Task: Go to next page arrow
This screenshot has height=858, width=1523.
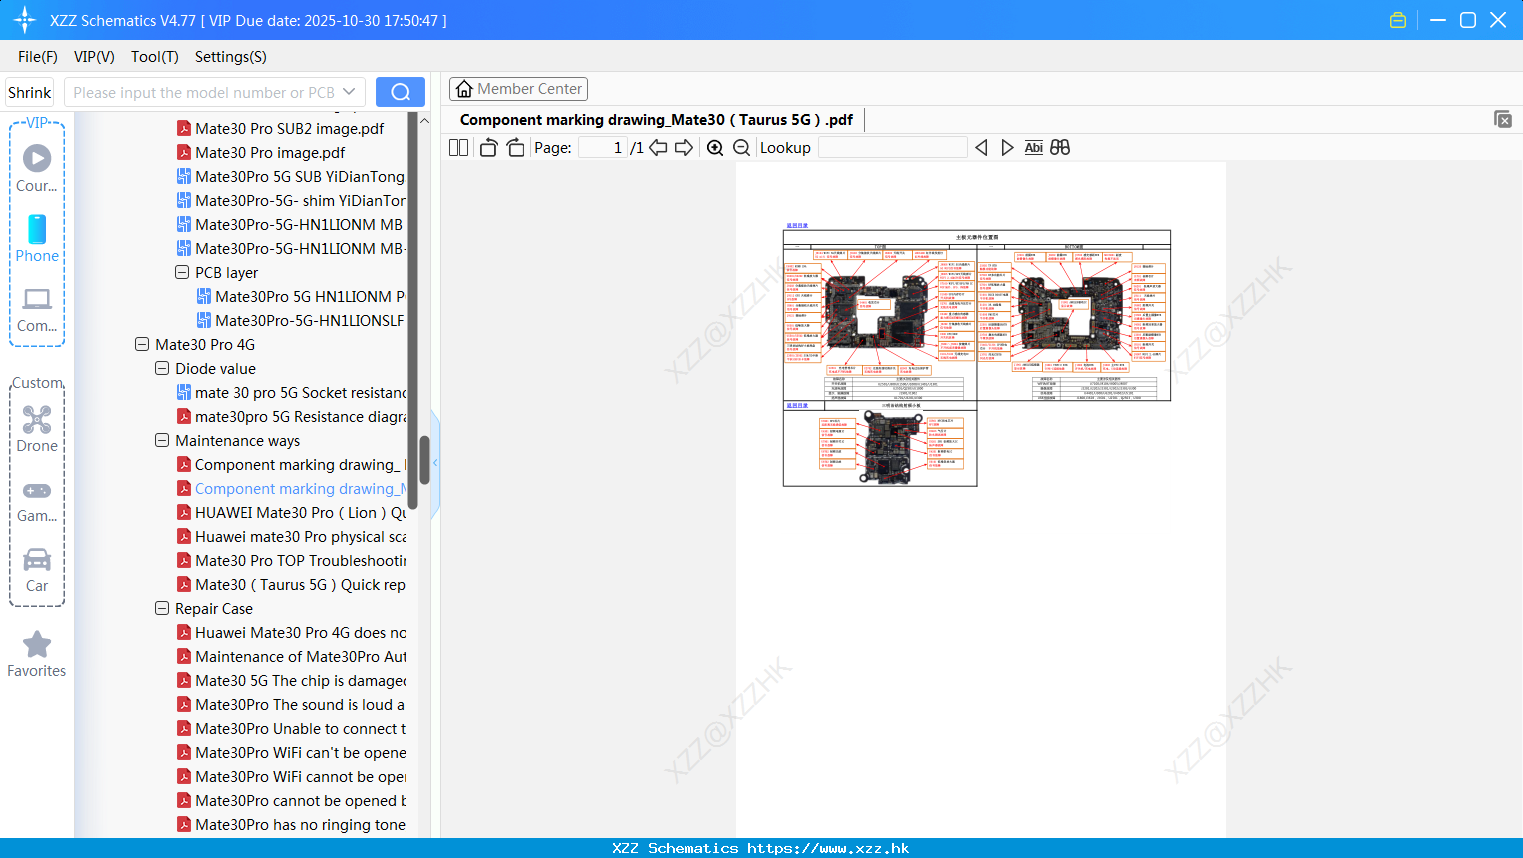Action: click(684, 147)
